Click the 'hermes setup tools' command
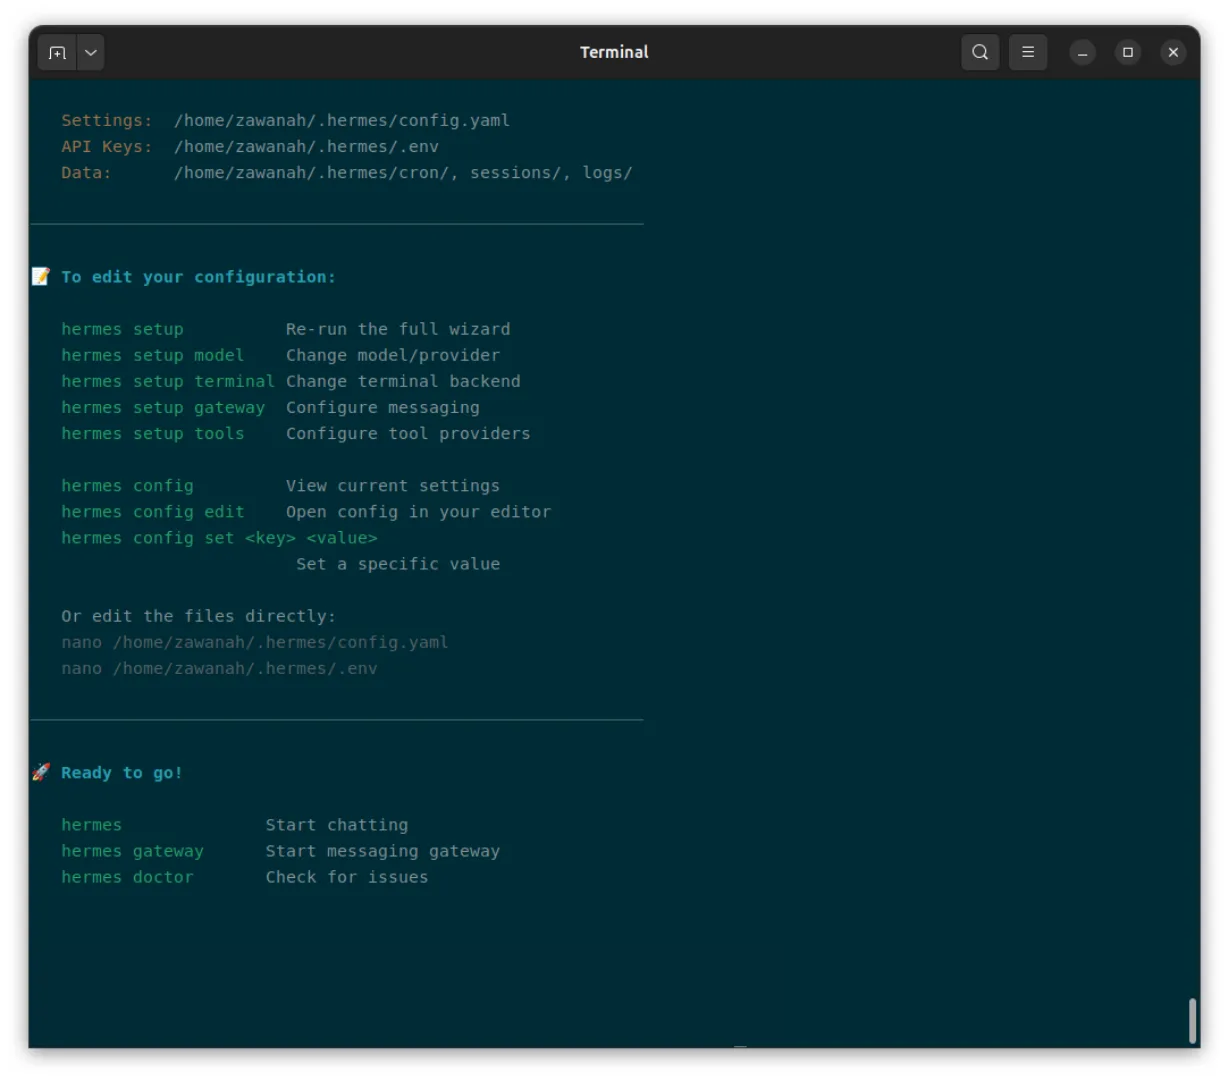Image resolution: width=1229 pixels, height=1080 pixels. [x=152, y=433]
